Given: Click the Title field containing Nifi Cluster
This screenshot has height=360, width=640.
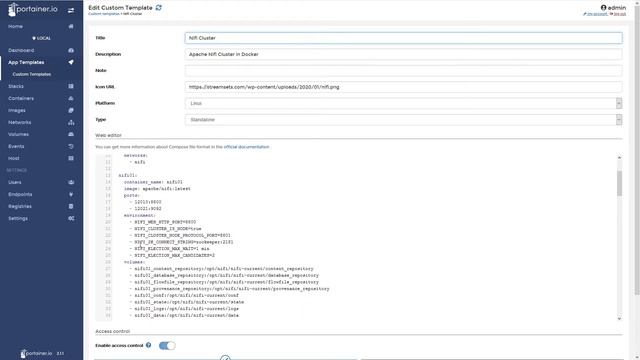Looking at the screenshot, I should pos(403,38).
